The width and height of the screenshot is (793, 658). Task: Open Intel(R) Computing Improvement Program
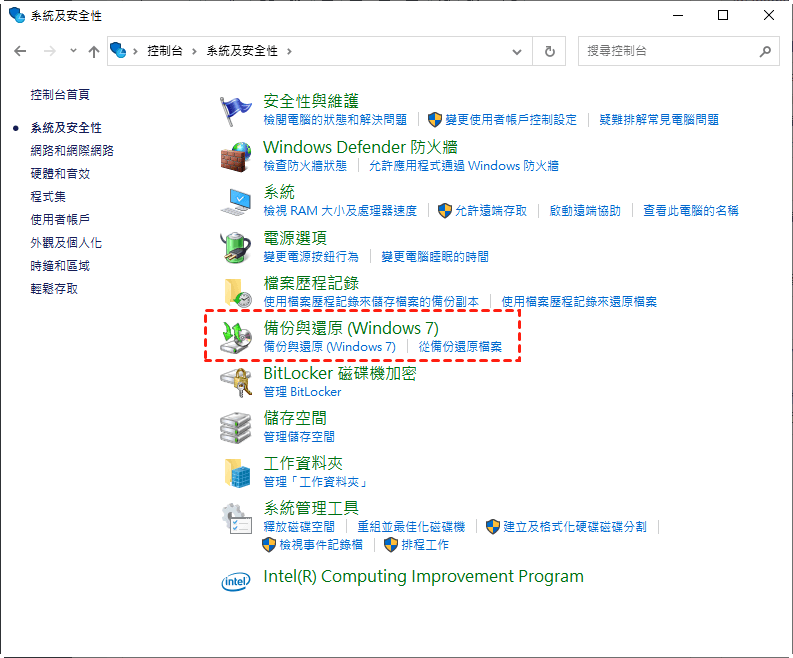[x=423, y=577]
